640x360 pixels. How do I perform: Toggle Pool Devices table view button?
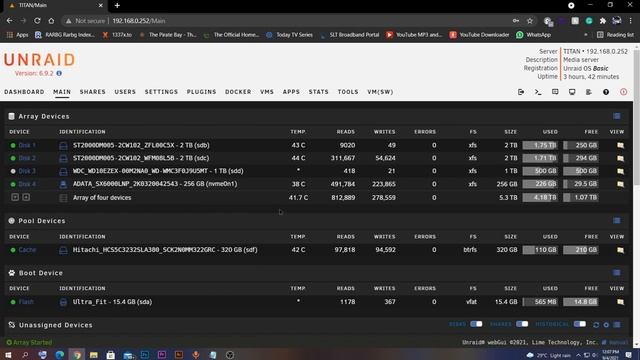617,221
